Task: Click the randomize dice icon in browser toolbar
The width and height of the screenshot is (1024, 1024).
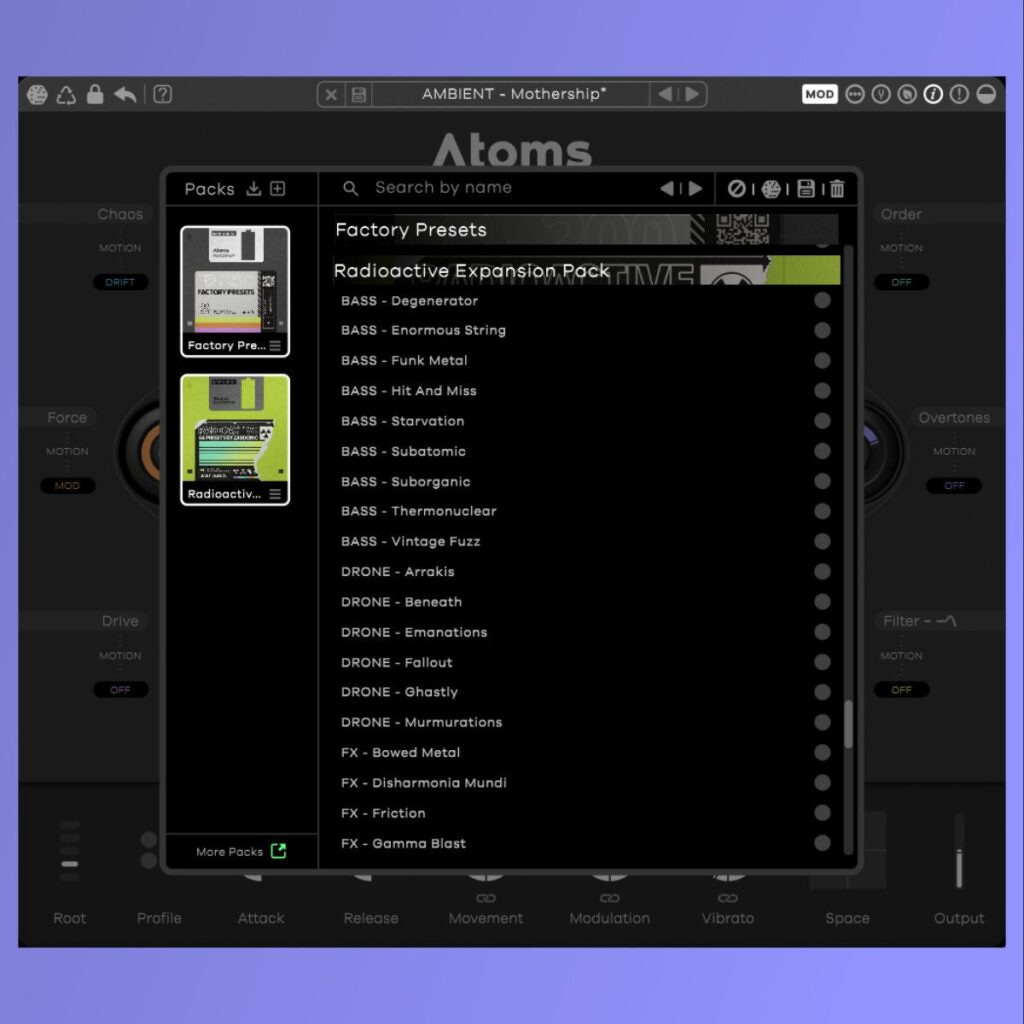Action: (x=771, y=189)
